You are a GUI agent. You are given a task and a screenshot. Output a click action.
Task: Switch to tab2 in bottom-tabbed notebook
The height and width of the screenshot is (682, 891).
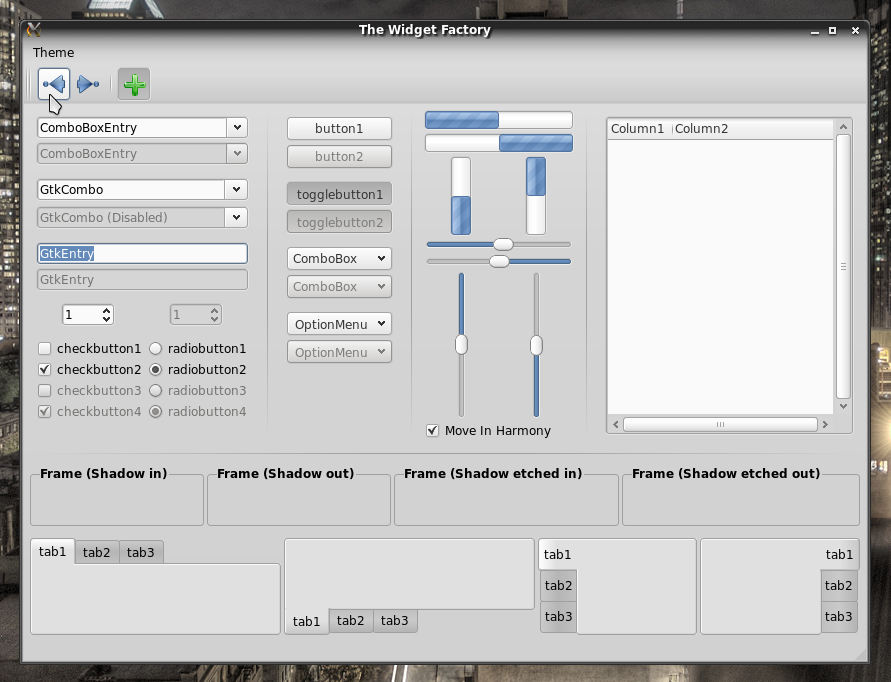(351, 621)
